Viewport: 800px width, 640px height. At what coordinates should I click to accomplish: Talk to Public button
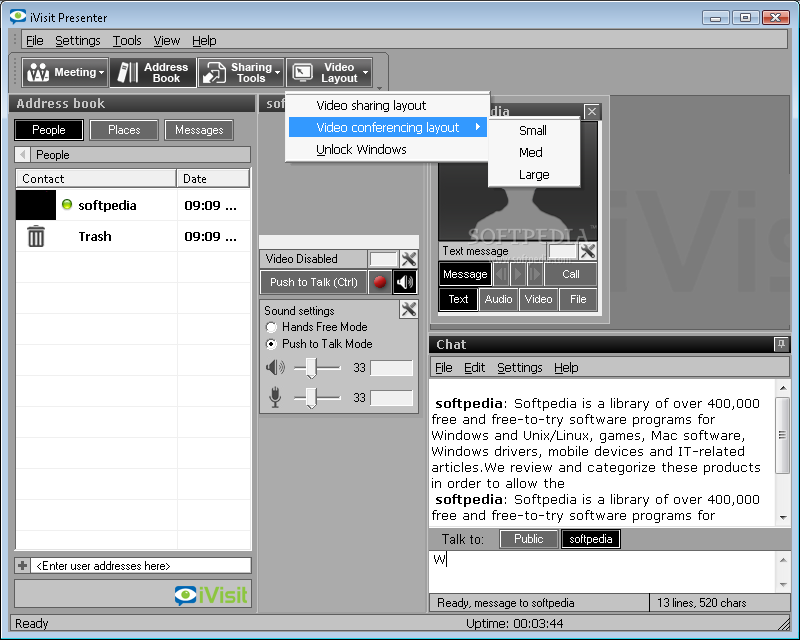pyautogui.click(x=529, y=539)
